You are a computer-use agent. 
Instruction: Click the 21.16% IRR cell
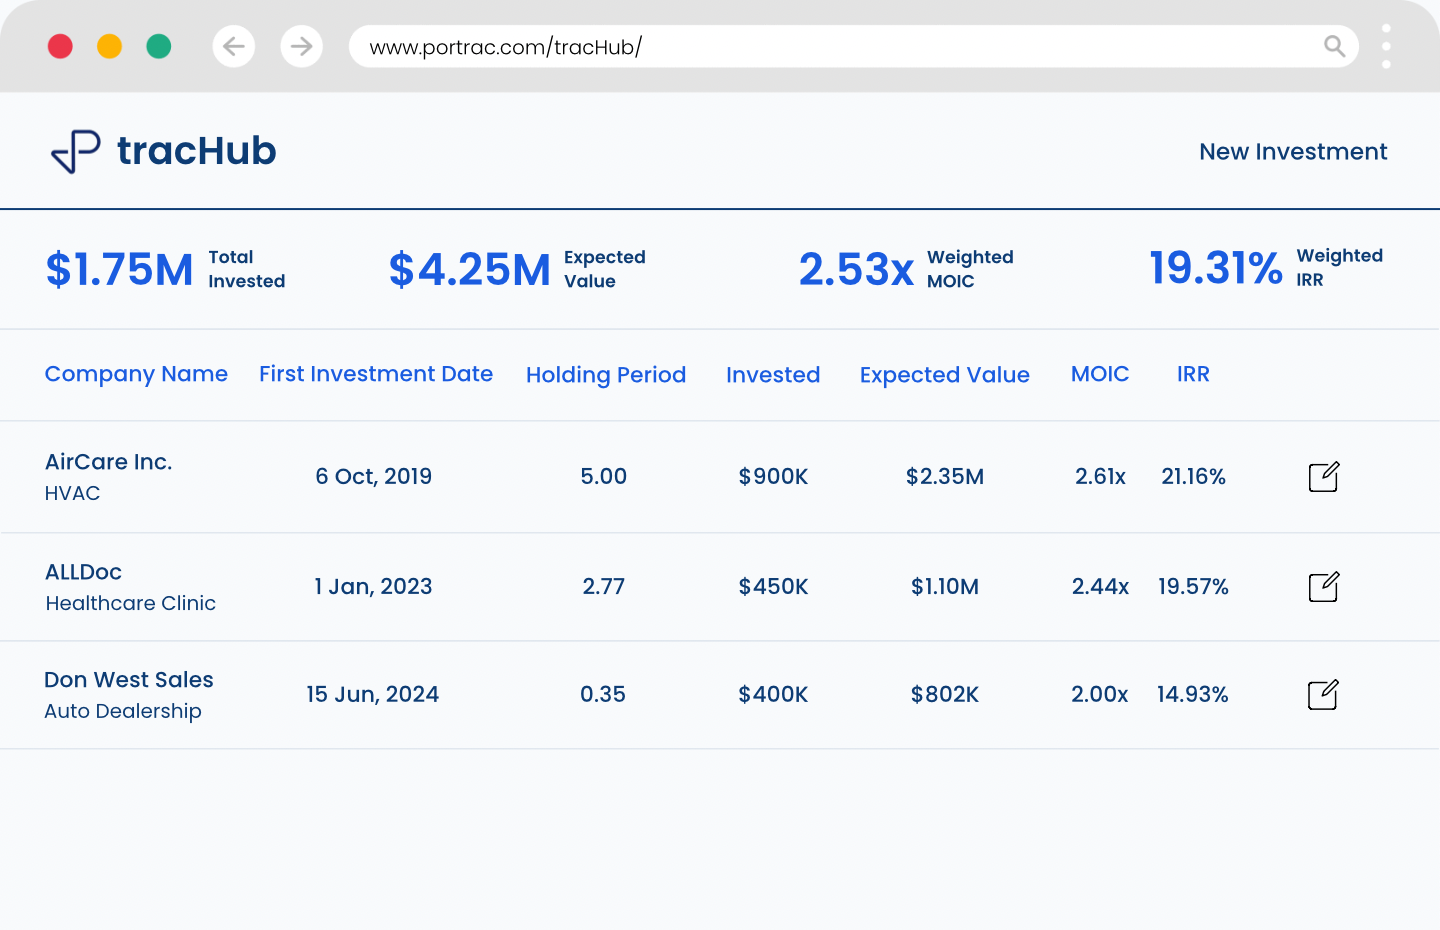pyautogui.click(x=1193, y=477)
